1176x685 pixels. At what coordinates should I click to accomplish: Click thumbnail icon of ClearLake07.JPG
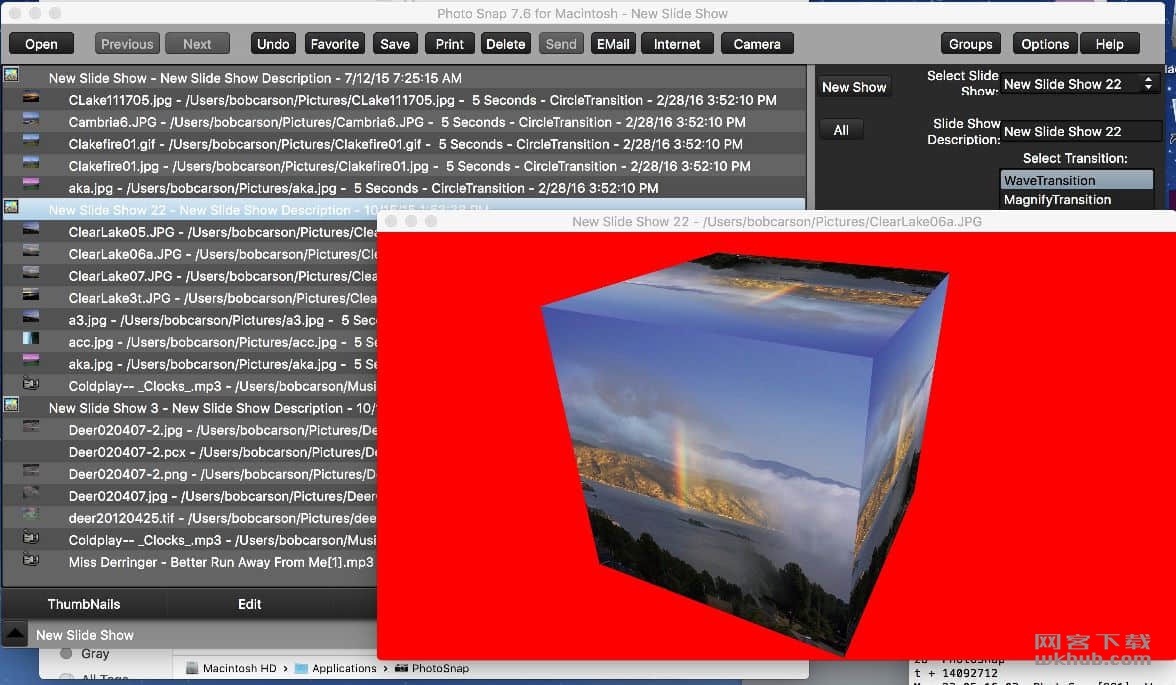(x=31, y=273)
